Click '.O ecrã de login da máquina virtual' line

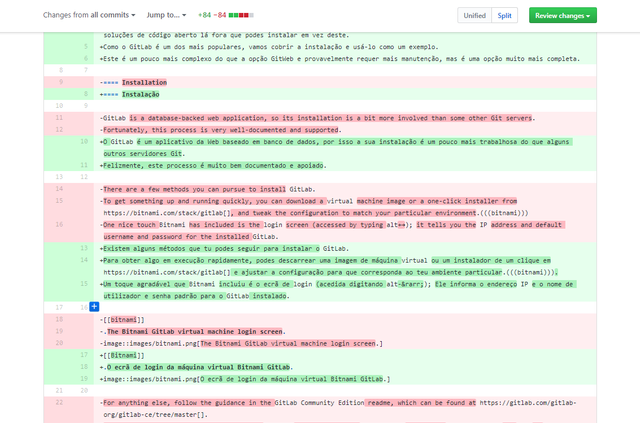tap(320, 367)
